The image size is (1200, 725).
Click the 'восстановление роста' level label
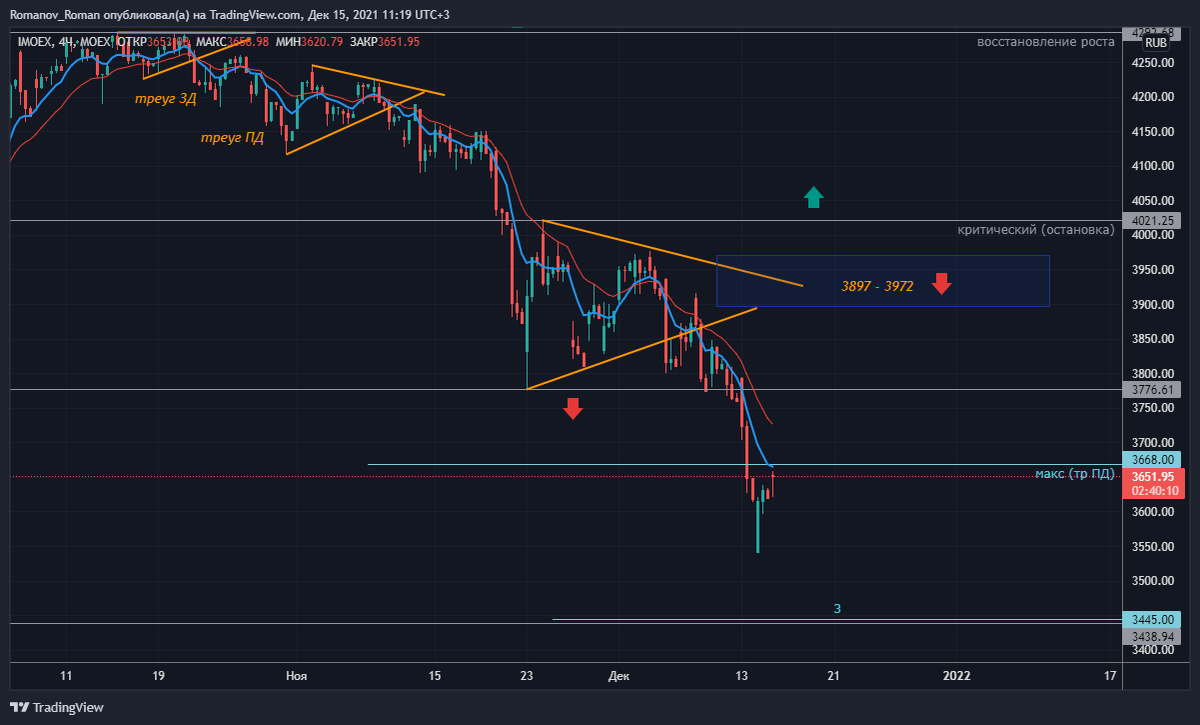(x=1046, y=42)
